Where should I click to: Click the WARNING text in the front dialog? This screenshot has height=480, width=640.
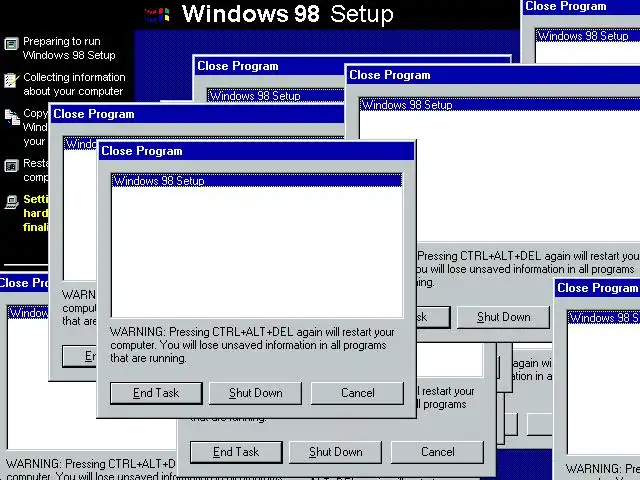click(x=252, y=345)
